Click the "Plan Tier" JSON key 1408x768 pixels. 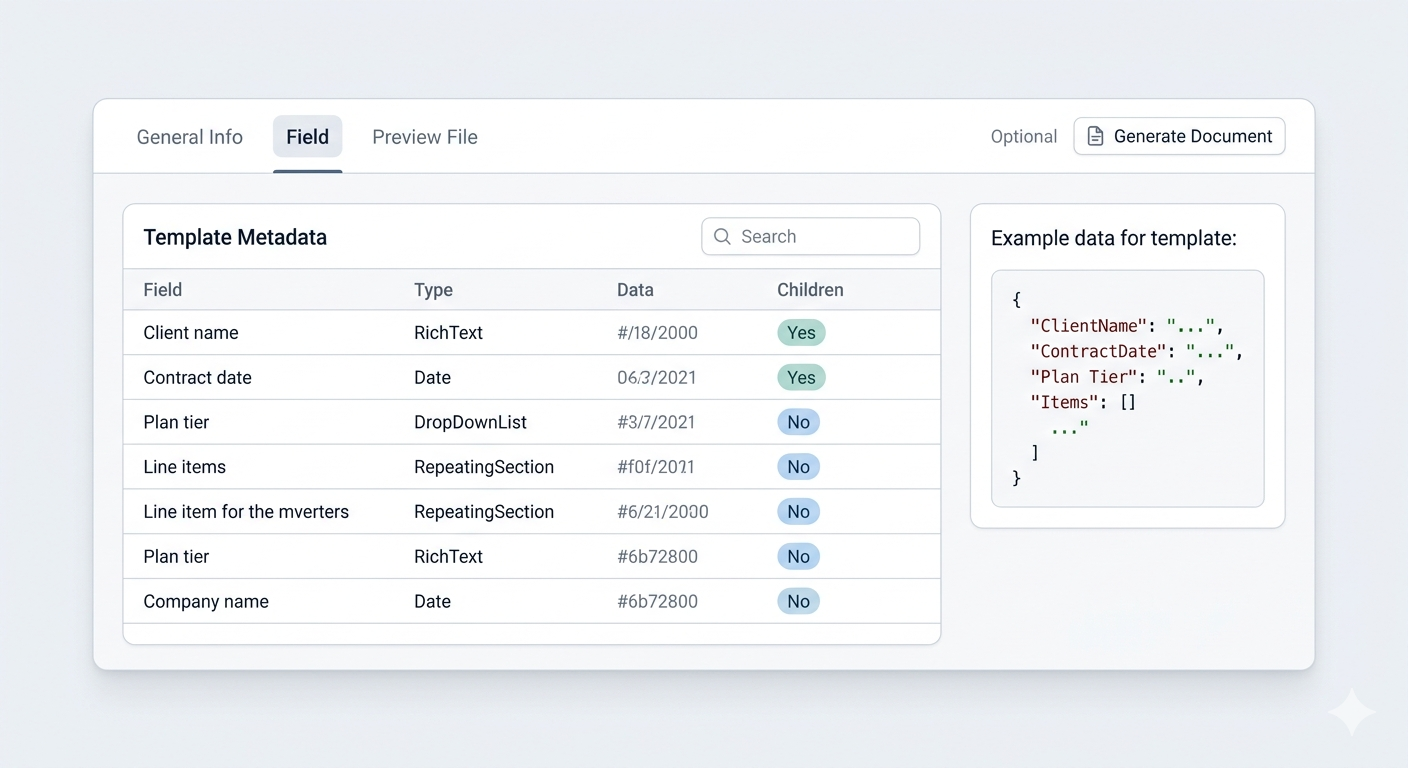pyautogui.click(x=1084, y=377)
